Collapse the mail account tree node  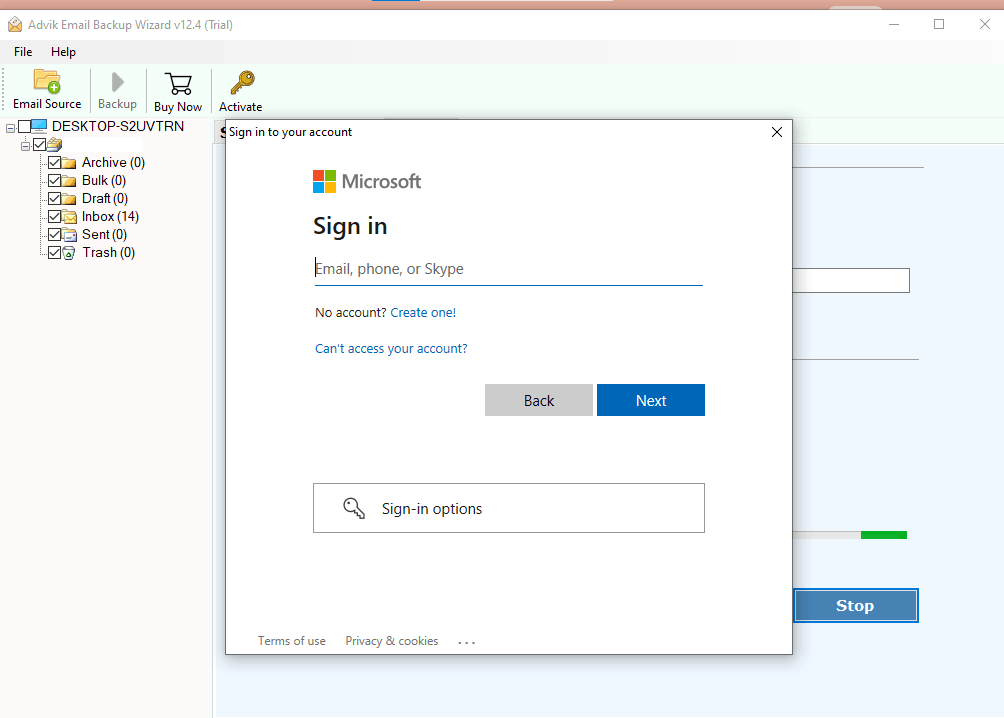[x=25, y=146]
